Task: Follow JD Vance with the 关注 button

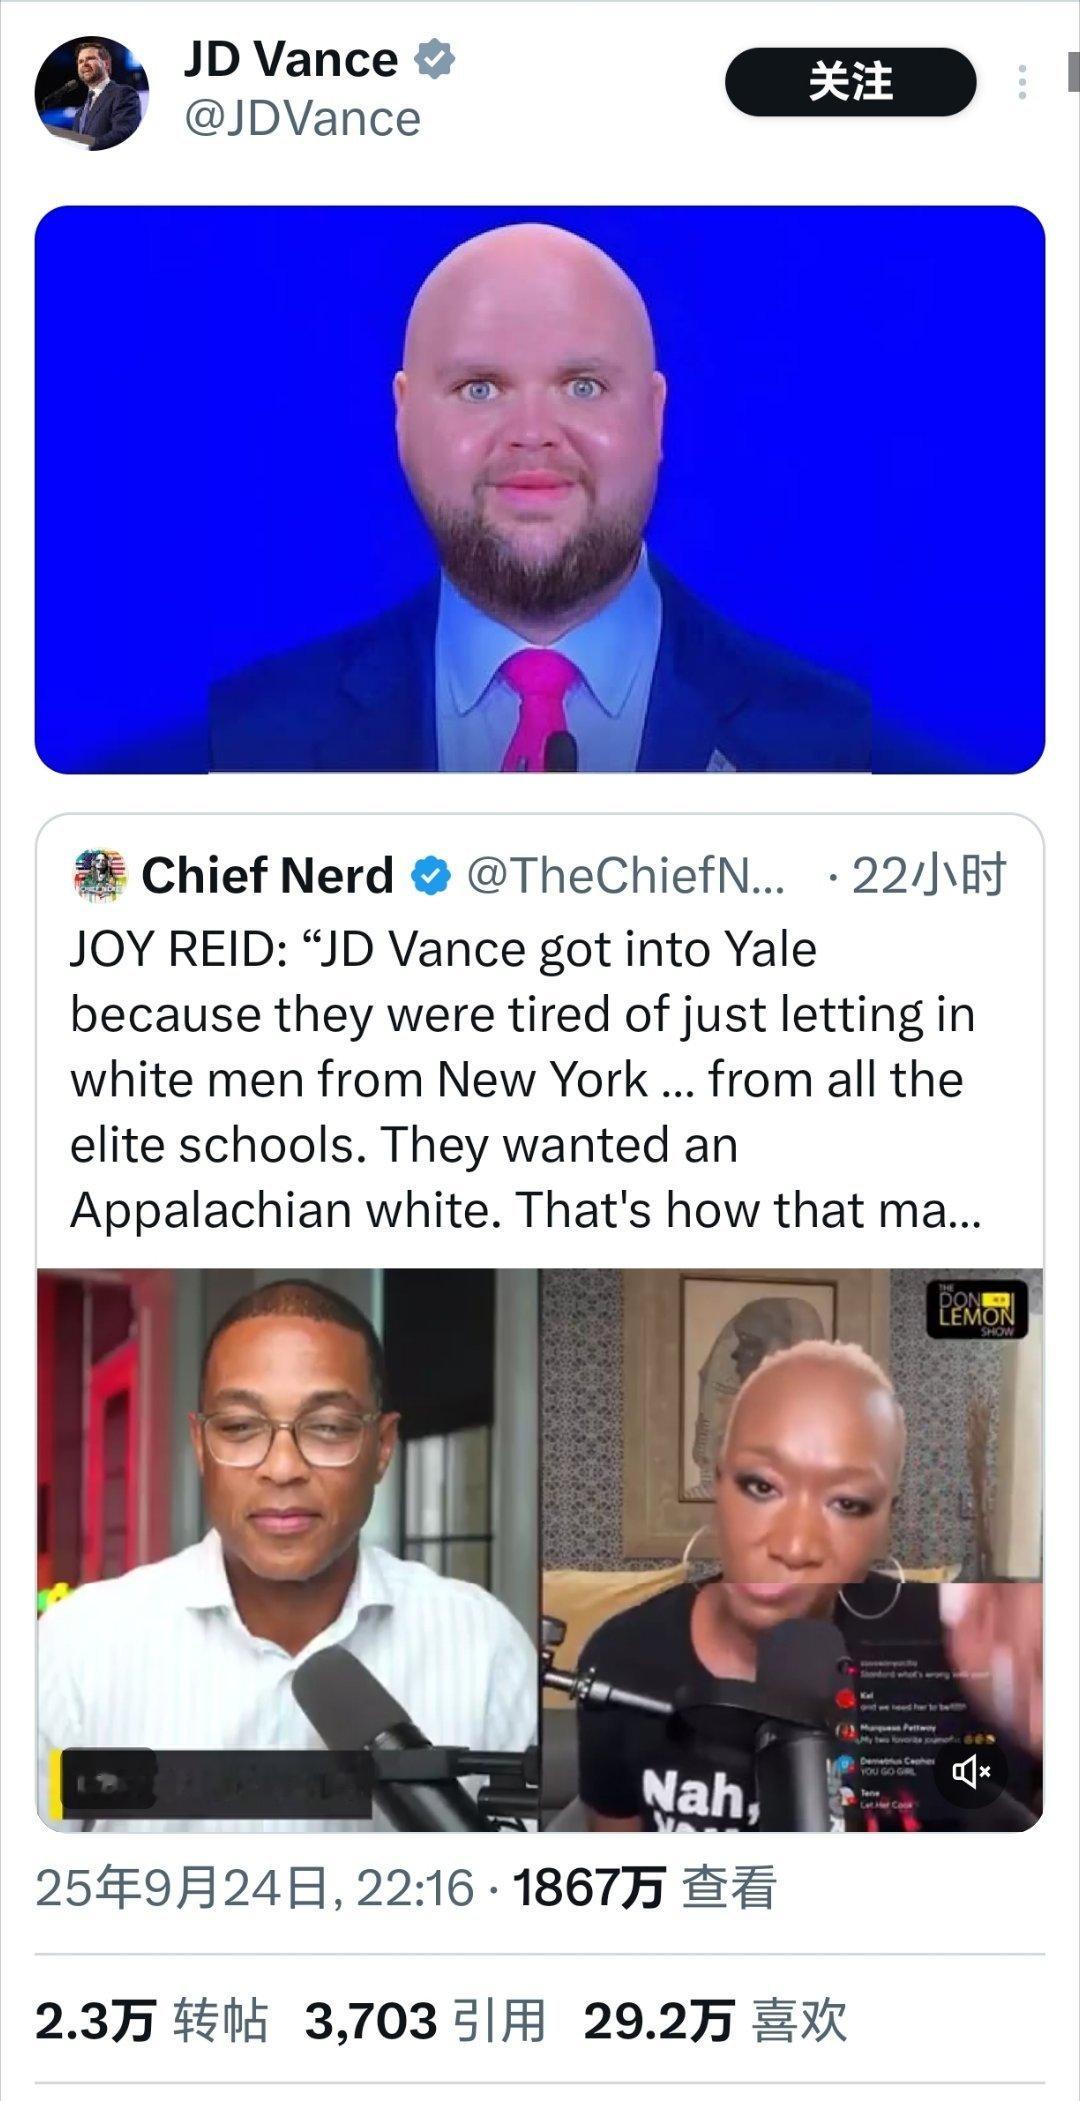Action: pyautogui.click(x=850, y=82)
